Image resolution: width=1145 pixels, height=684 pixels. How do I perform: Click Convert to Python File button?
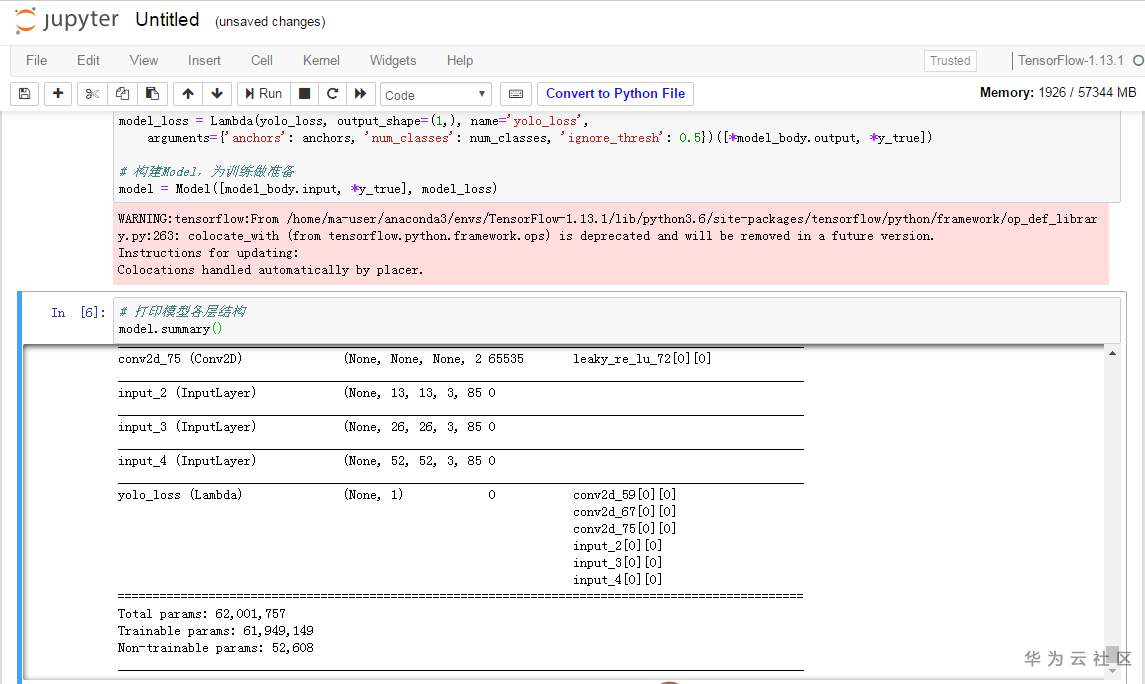pyautogui.click(x=616, y=93)
